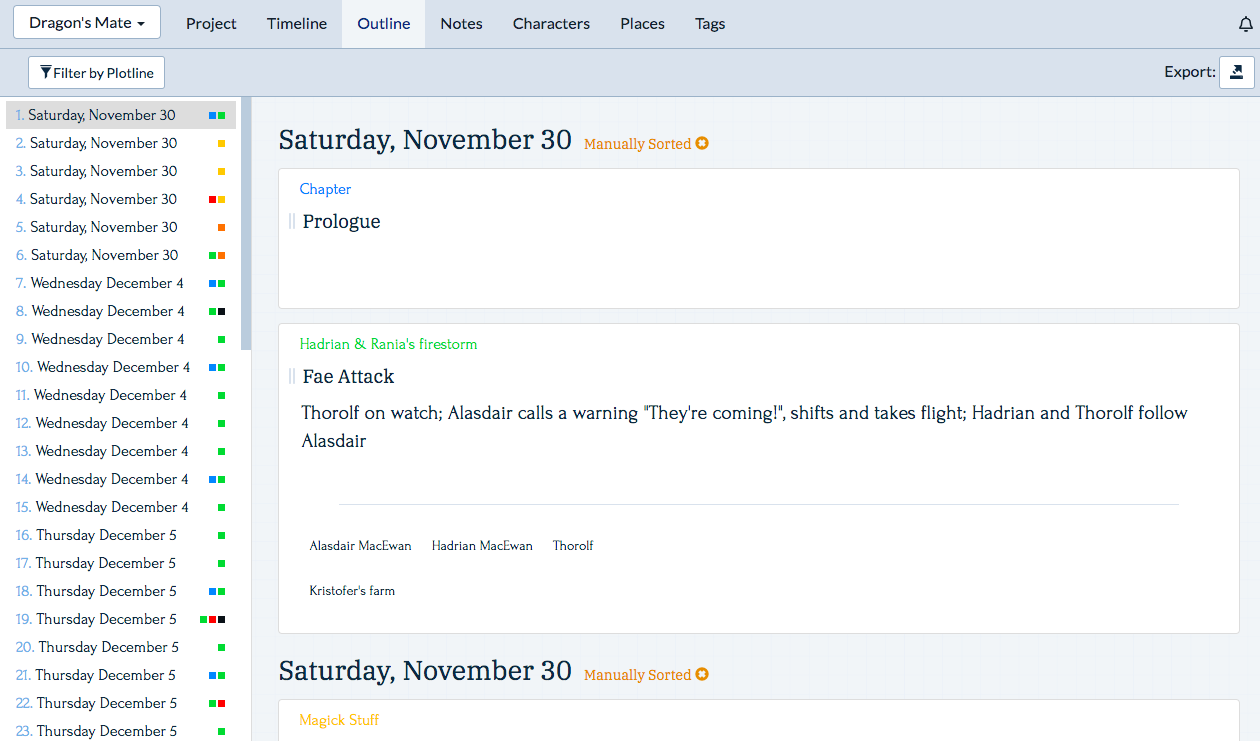Click the Prologue card drag handle
1260x741 pixels.
(292, 221)
